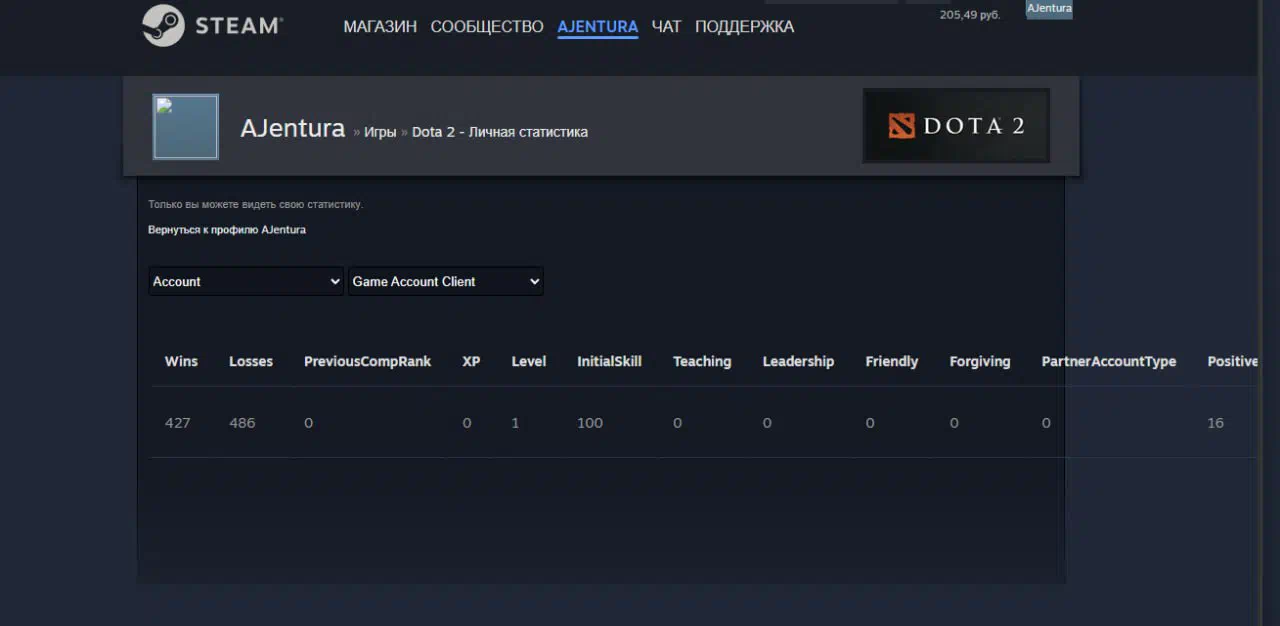
Task: Click the Friendly column header
Action: 891,361
